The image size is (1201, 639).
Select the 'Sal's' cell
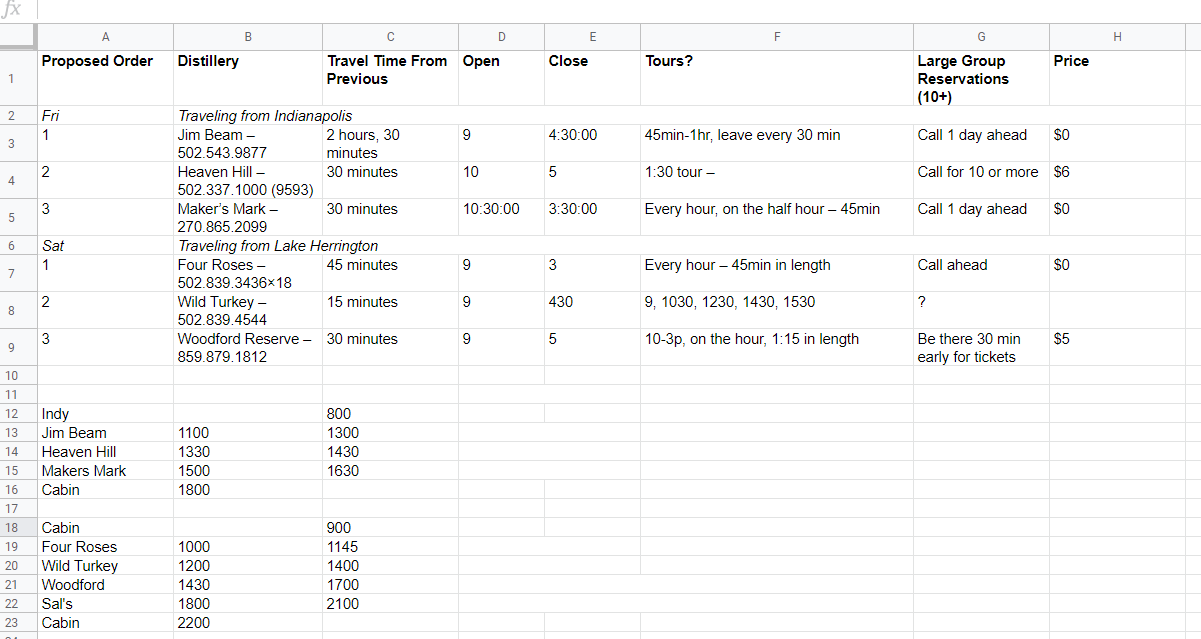[106, 604]
